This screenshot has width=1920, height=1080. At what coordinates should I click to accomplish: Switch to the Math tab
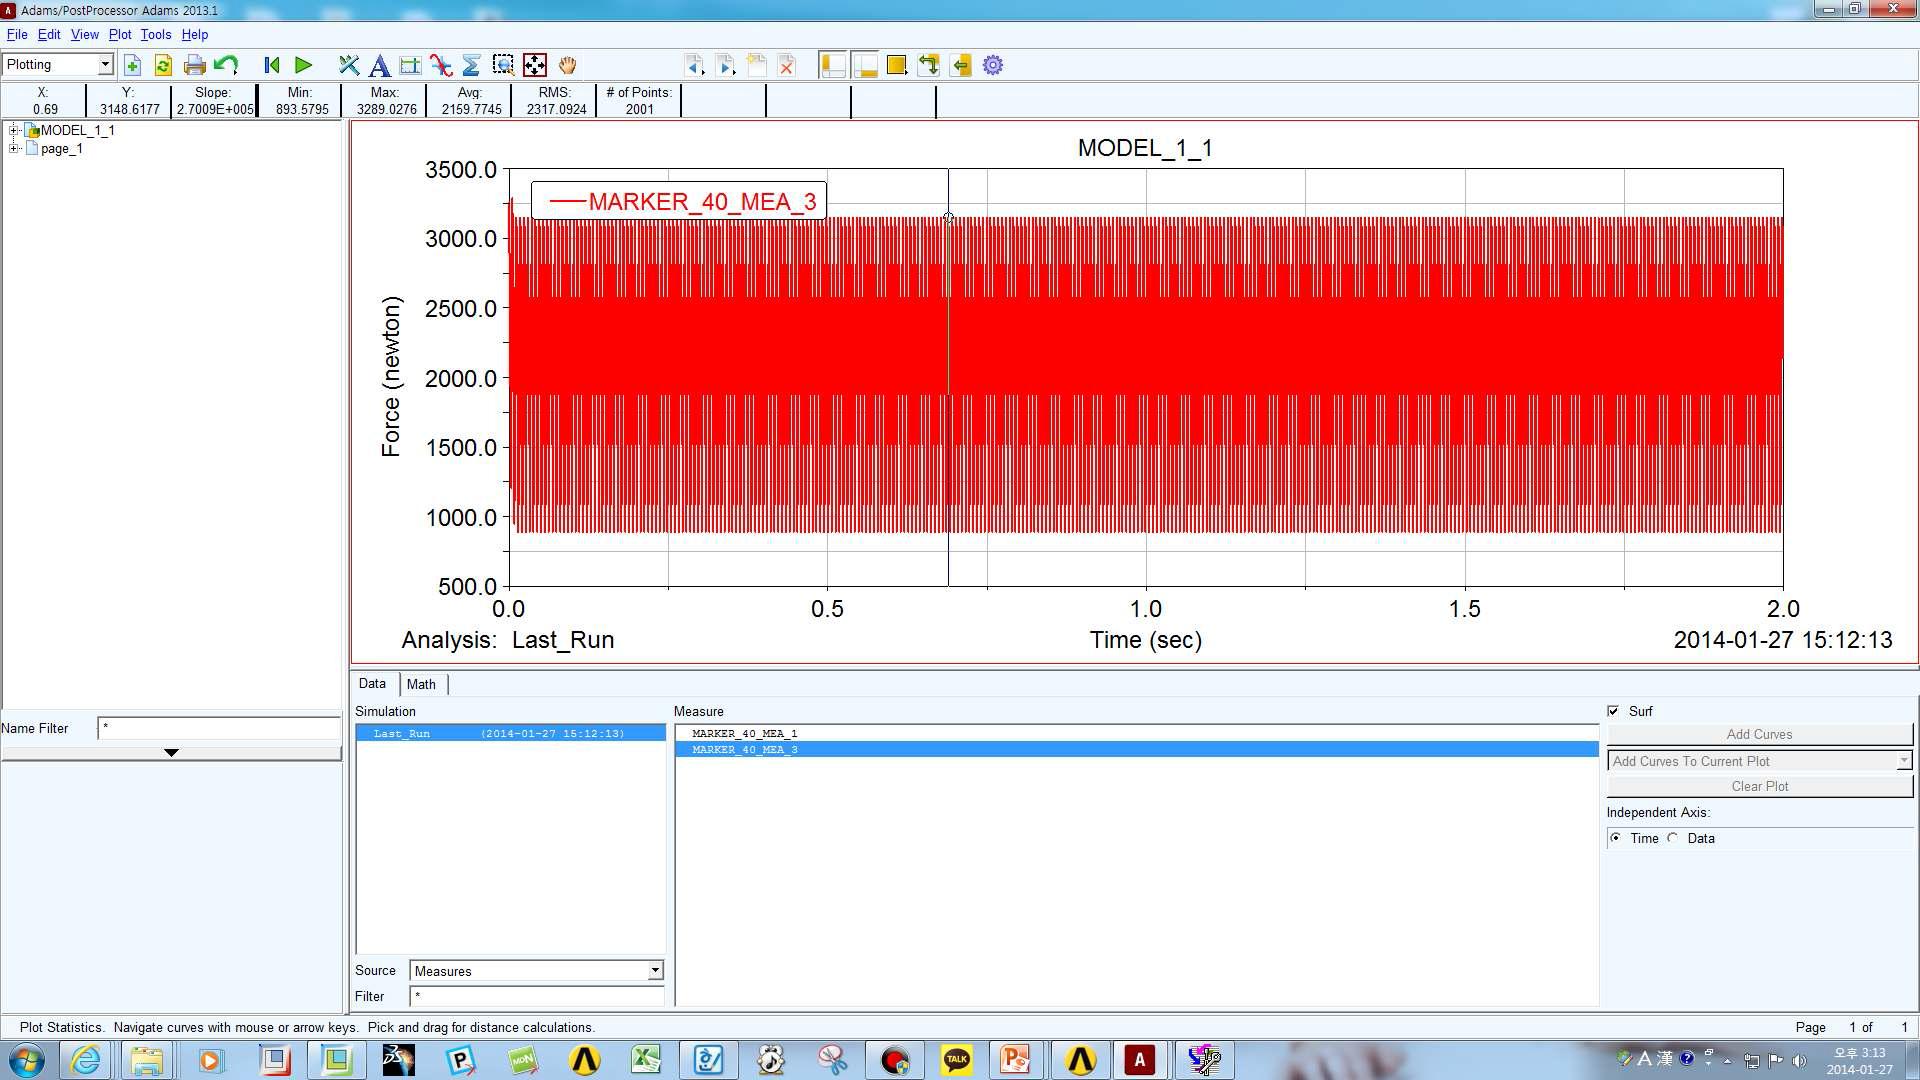click(421, 685)
